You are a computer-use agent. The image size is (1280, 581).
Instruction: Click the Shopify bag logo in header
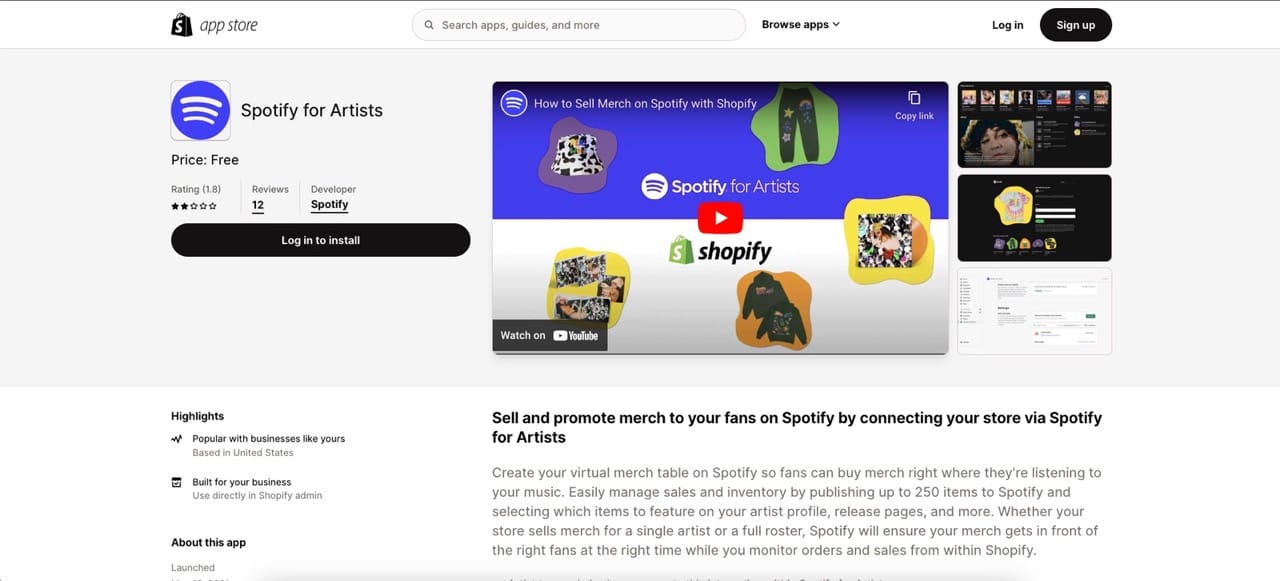(x=182, y=25)
